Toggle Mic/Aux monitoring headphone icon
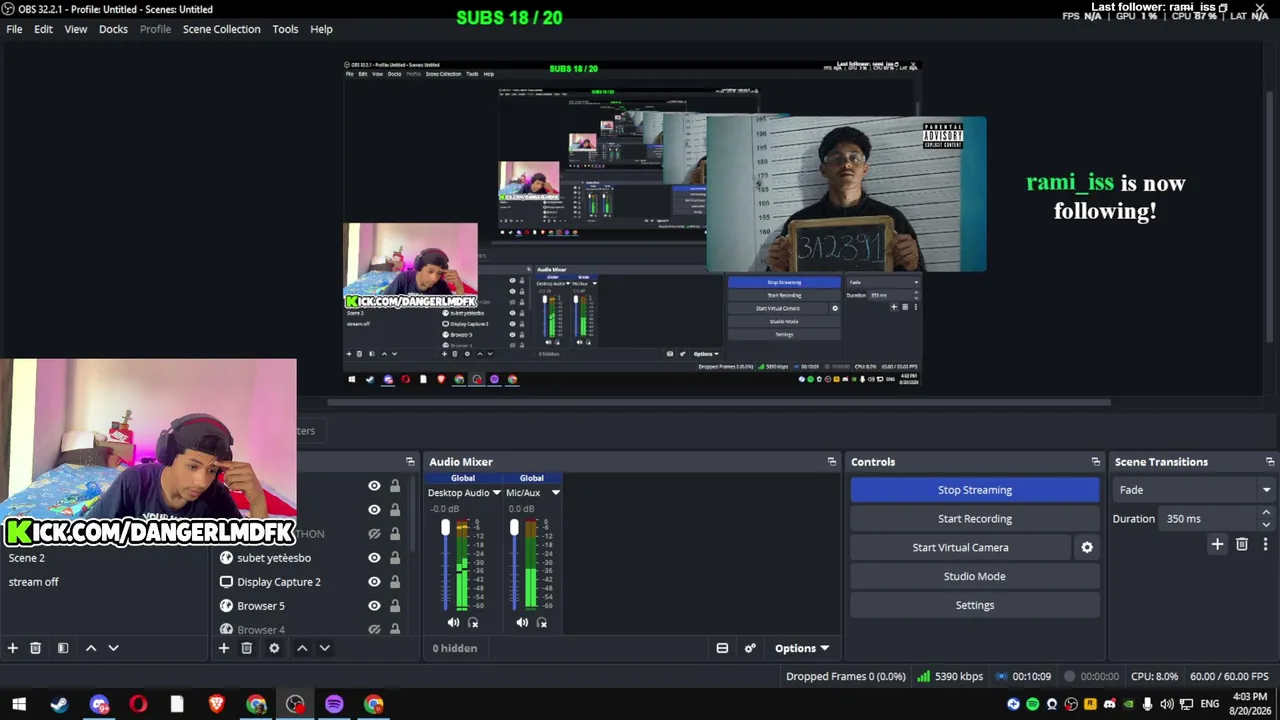Screen dimensions: 1280x720 coord(542,622)
